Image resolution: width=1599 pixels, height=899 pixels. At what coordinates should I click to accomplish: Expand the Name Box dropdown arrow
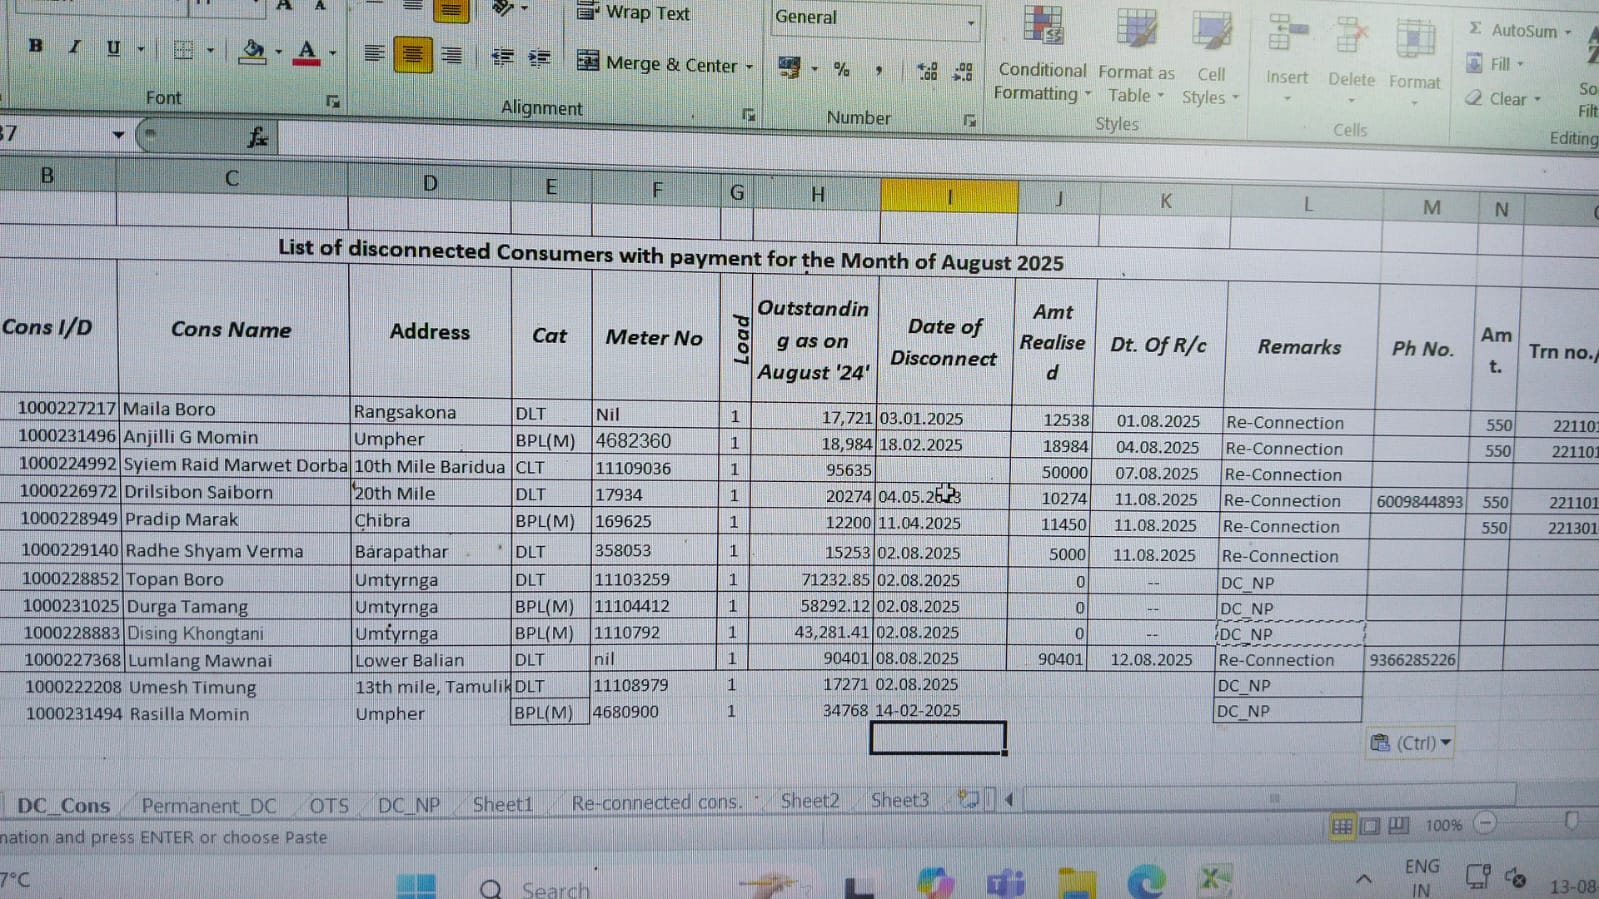tap(117, 134)
